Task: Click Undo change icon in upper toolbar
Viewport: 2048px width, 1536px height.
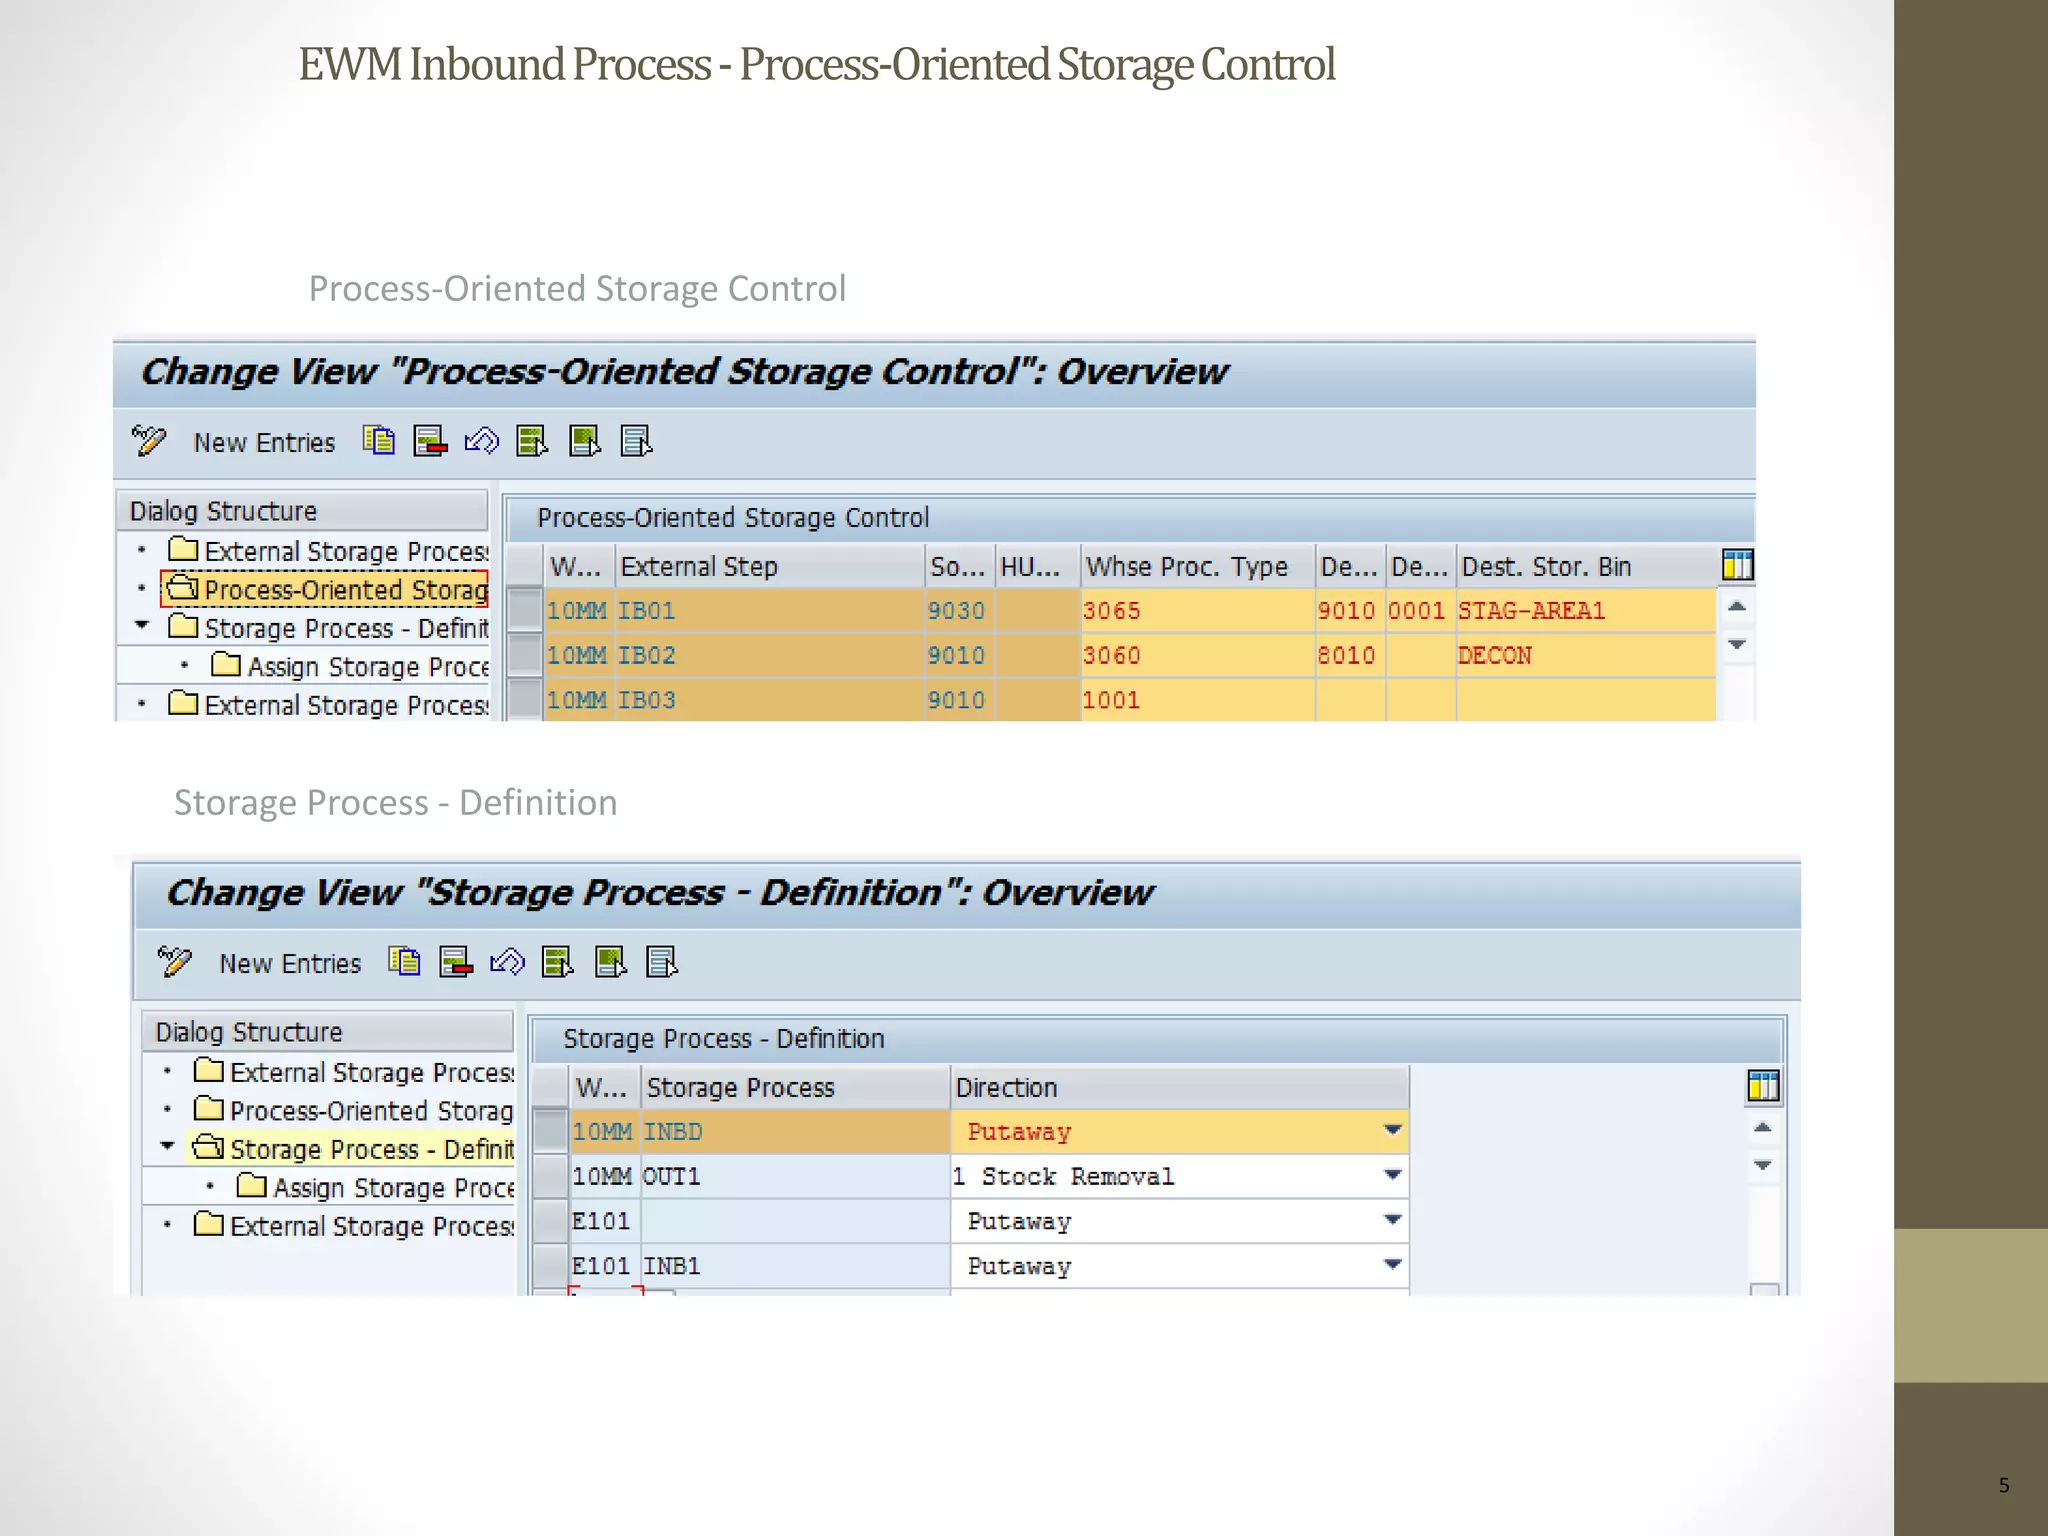Action: click(481, 441)
